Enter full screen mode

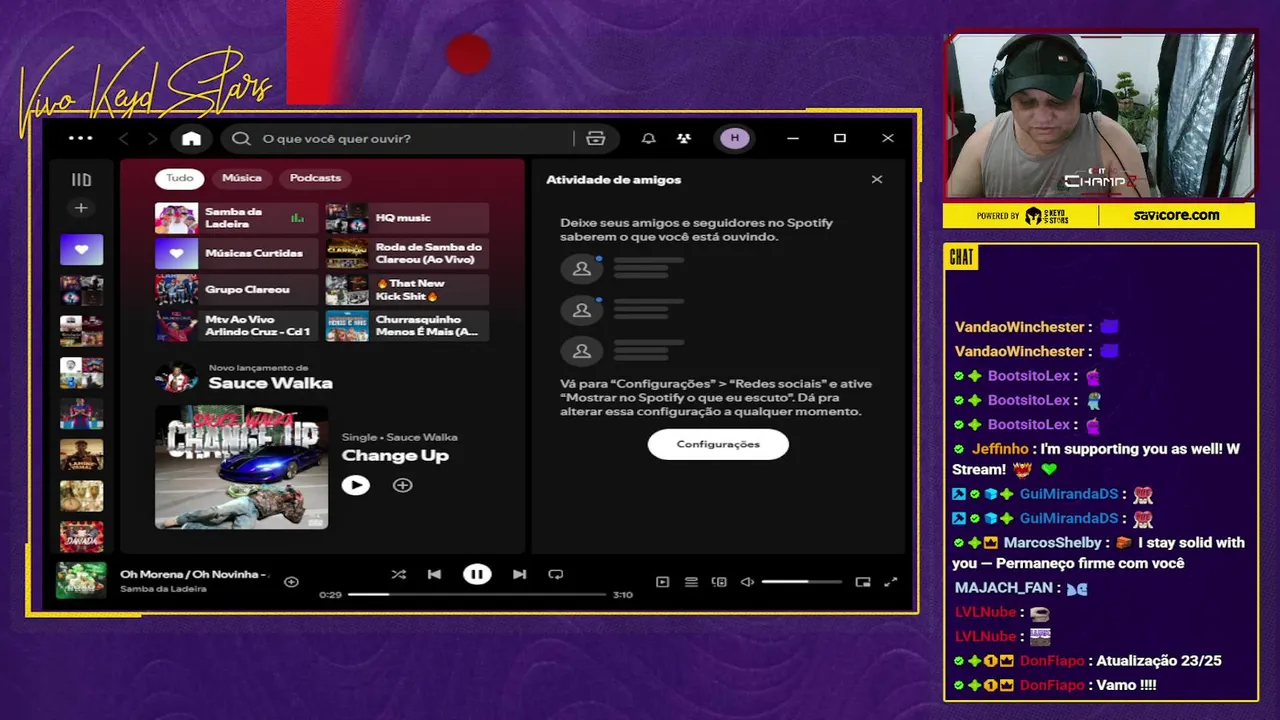point(891,582)
